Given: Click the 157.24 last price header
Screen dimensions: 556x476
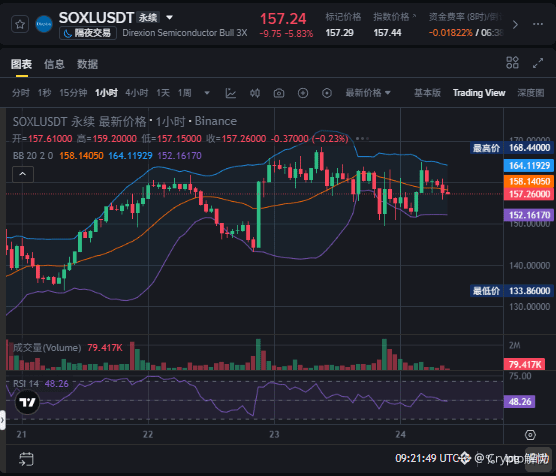Looking at the screenshot, I should [283, 19].
